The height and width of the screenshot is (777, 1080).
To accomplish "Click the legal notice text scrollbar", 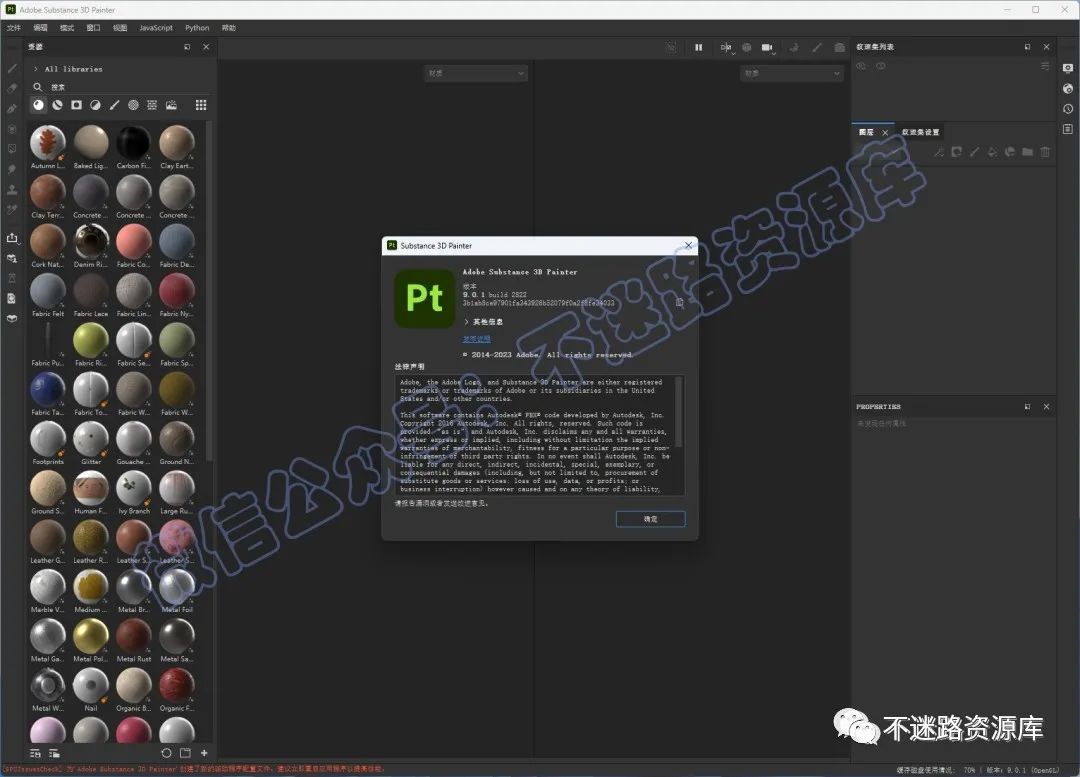I will pyautogui.click(x=679, y=411).
